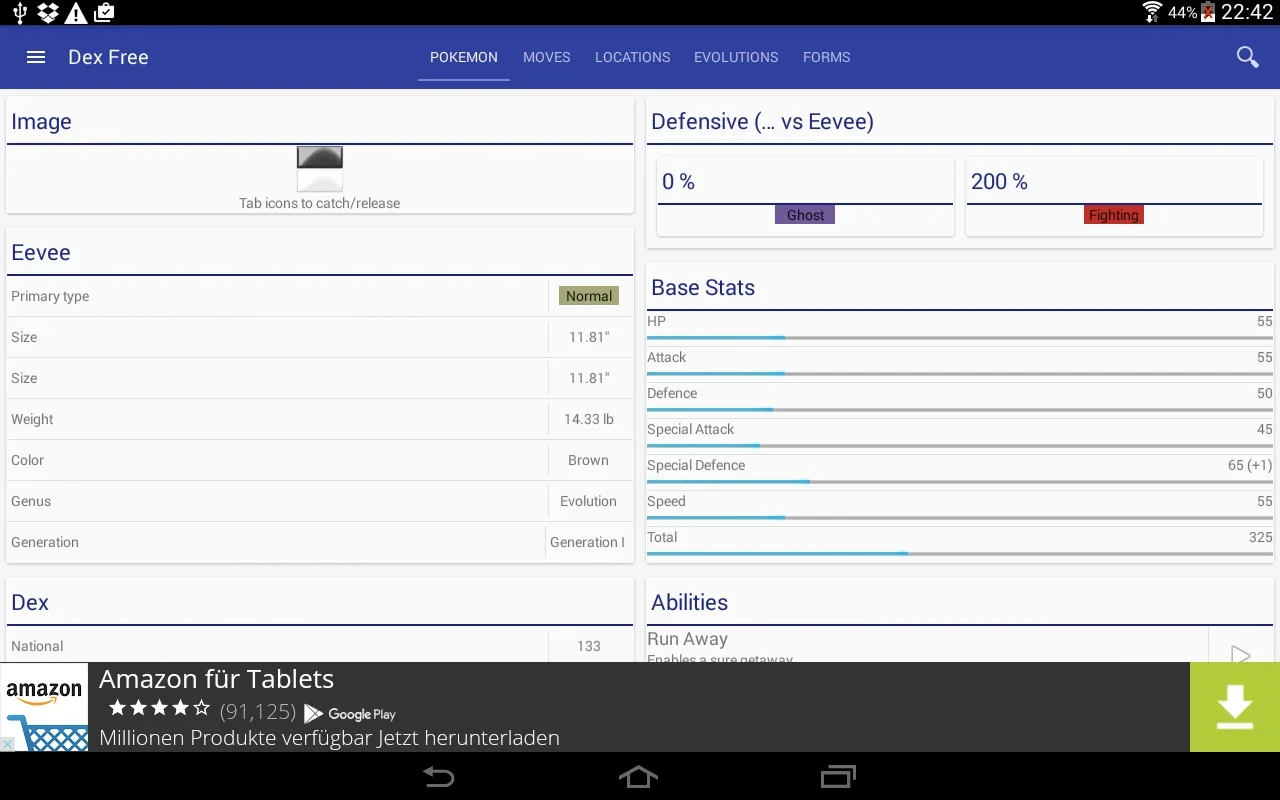Tap the Wi-Fi status icon
The image size is (1280, 800).
coord(1152,12)
